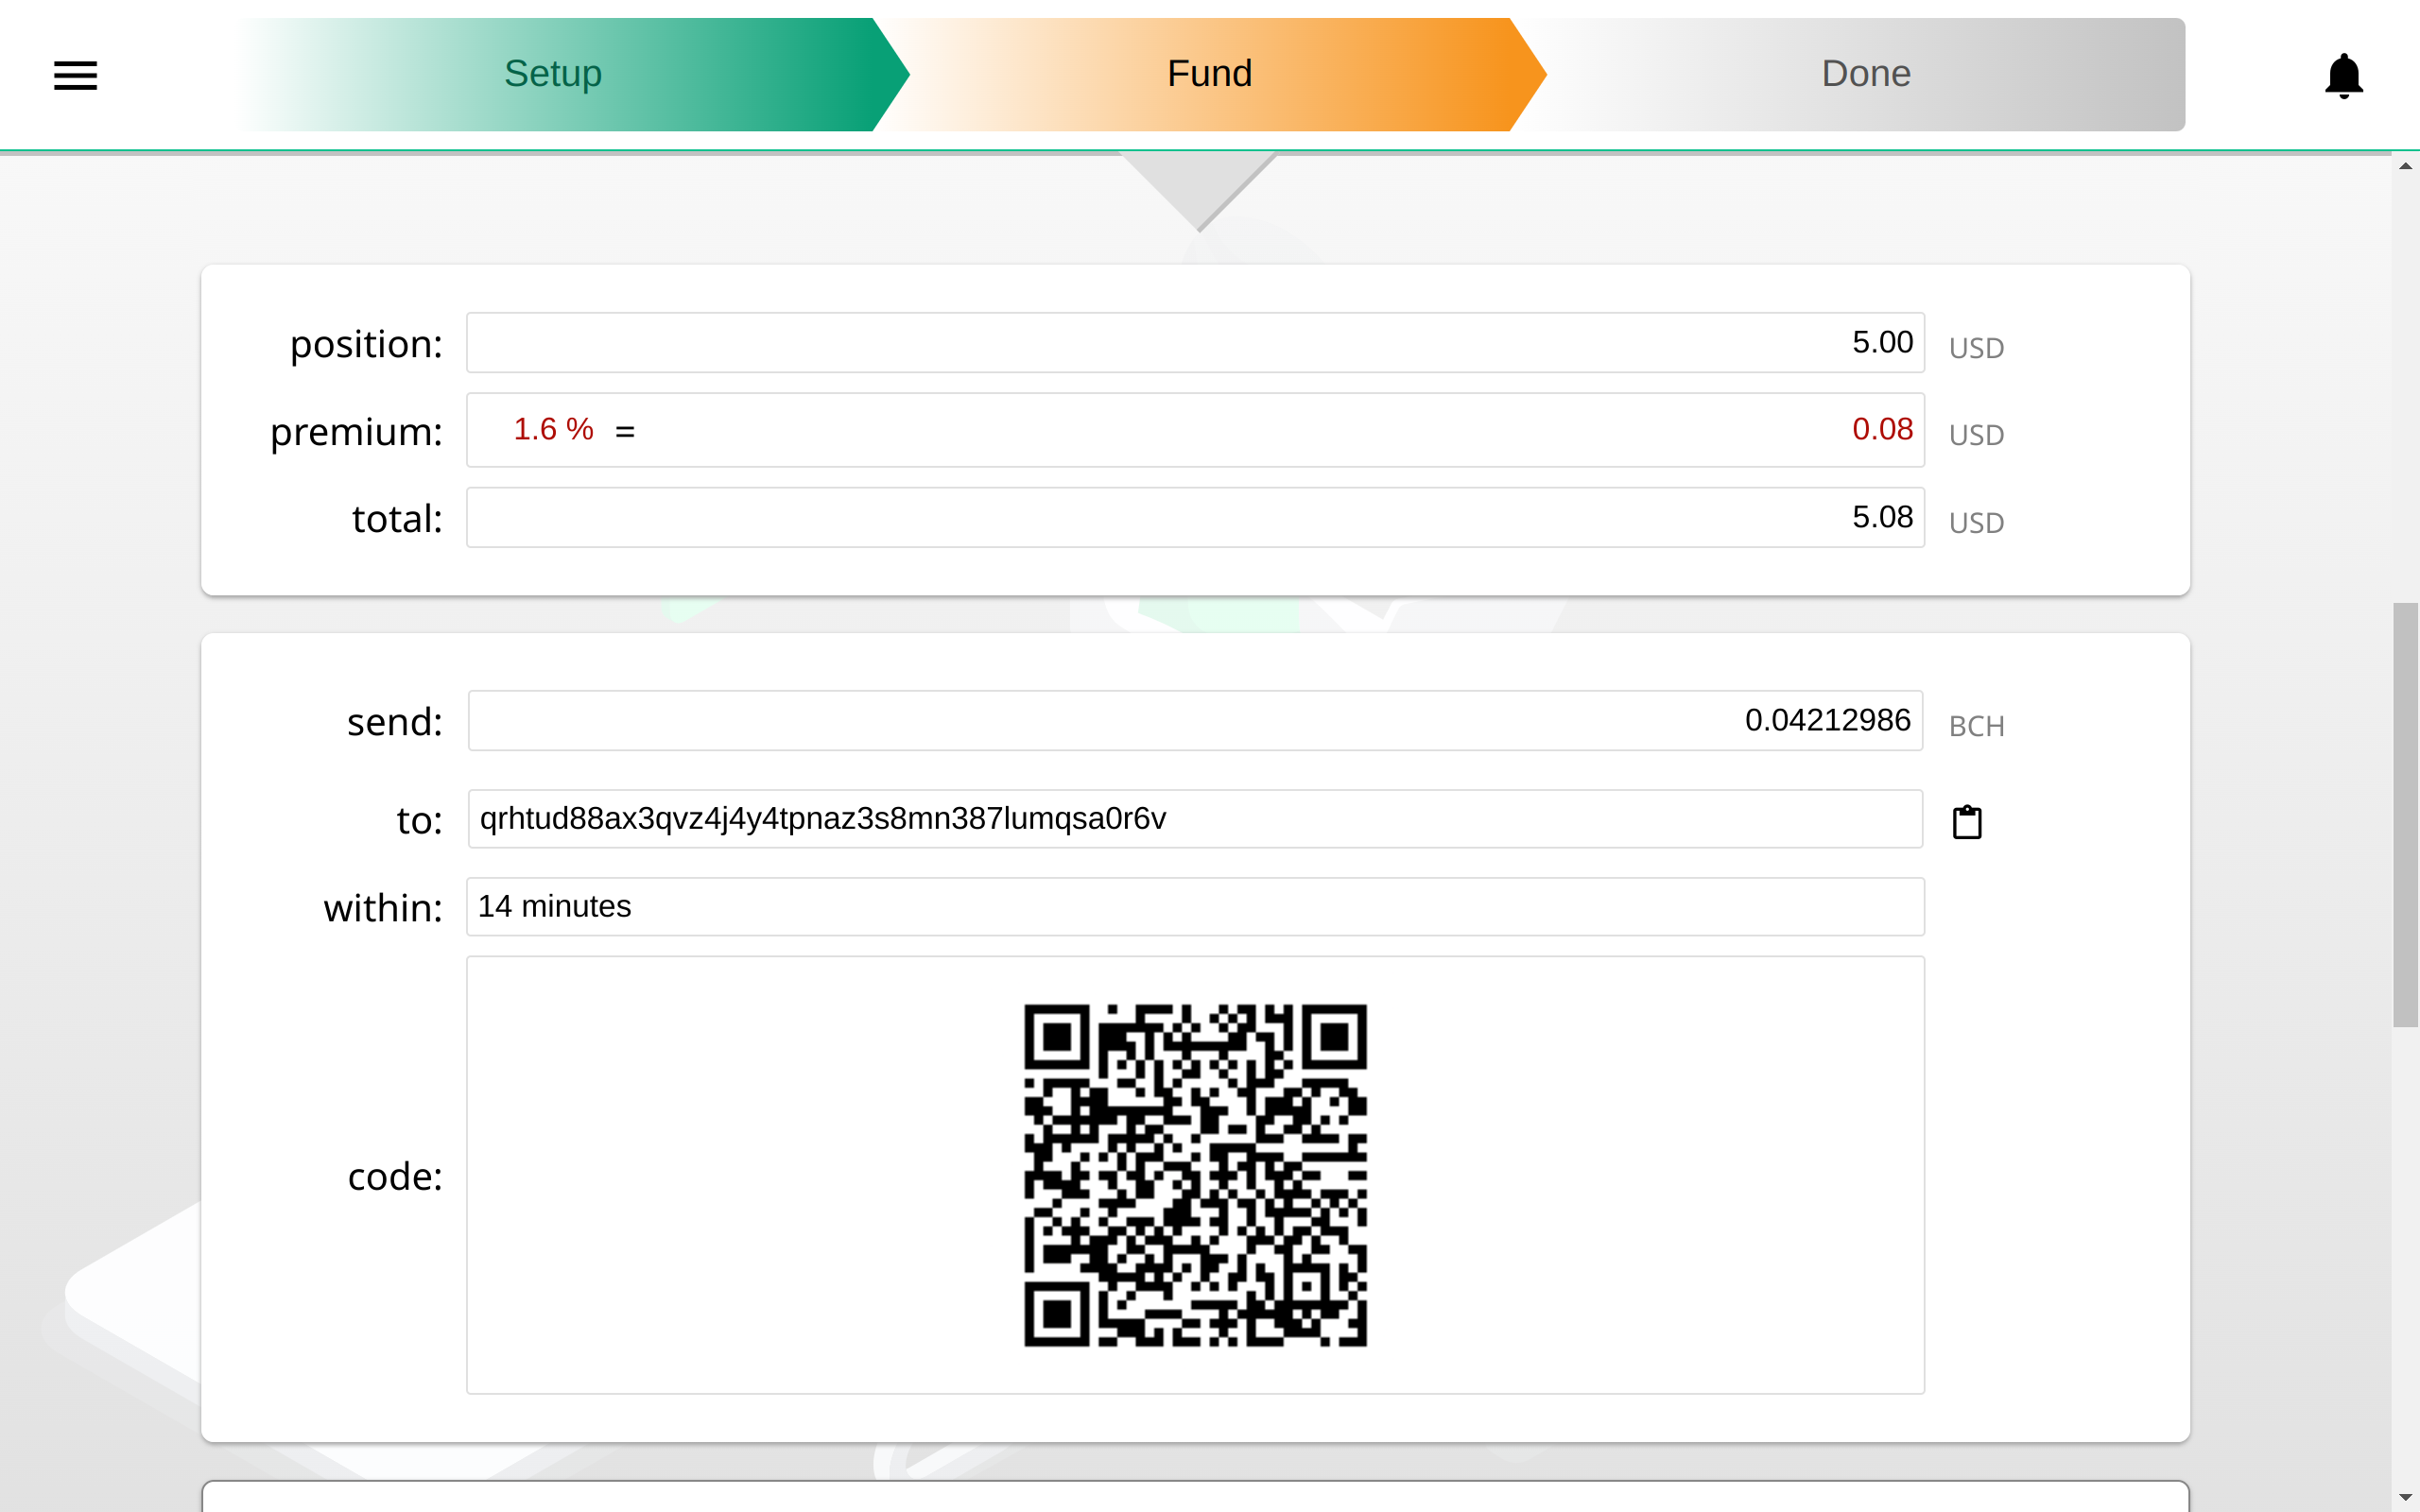Viewport: 2420px width, 1512px height.
Task: Open the notifications bell
Action: click(2343, 76)
